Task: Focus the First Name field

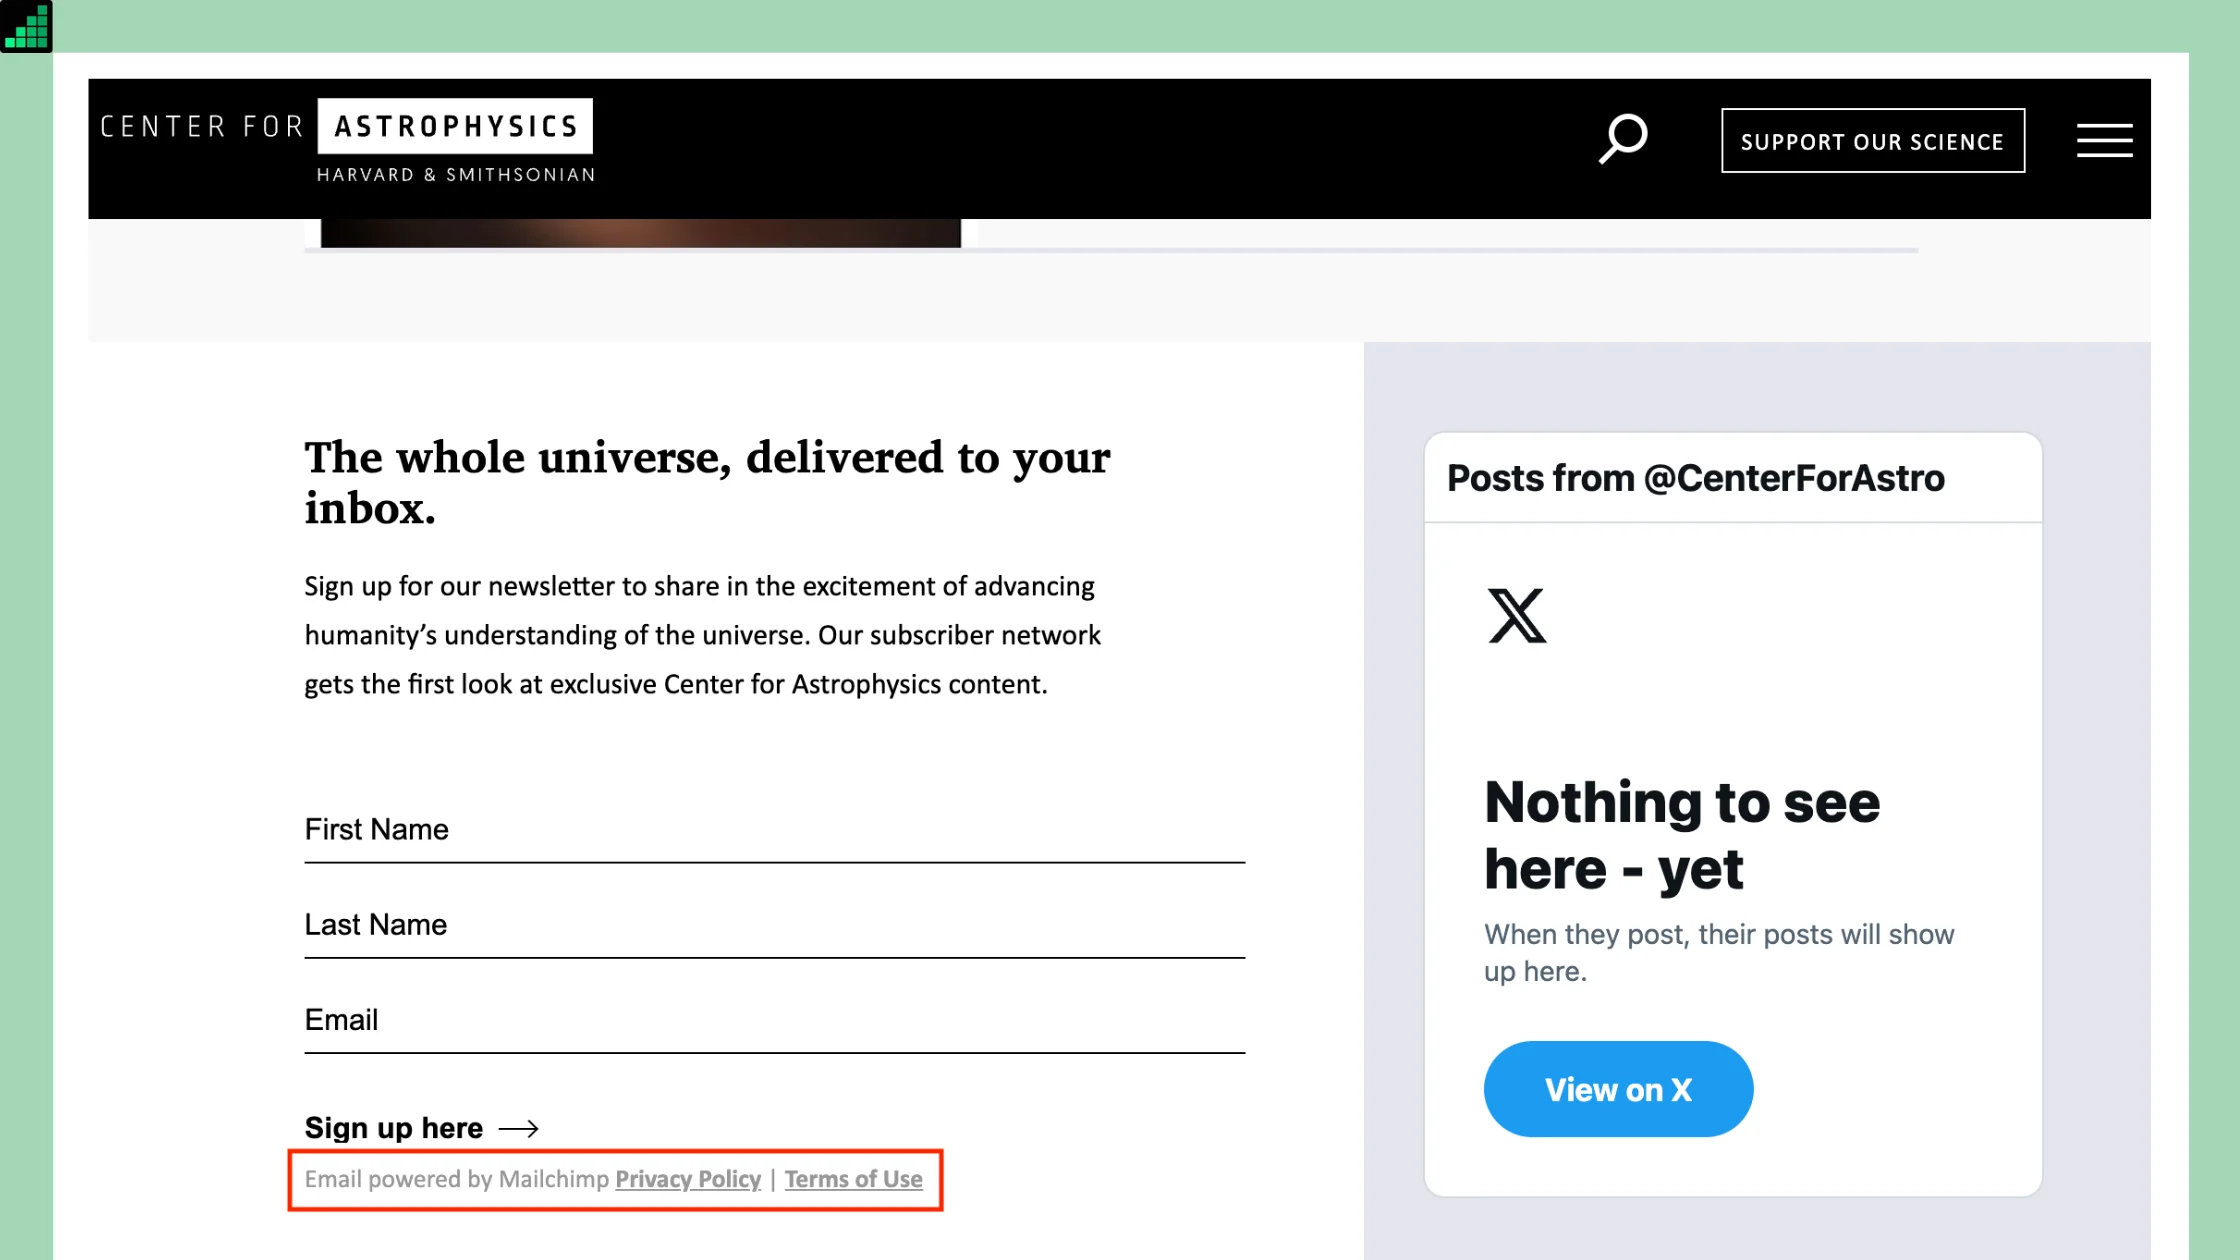Action: 774,831
